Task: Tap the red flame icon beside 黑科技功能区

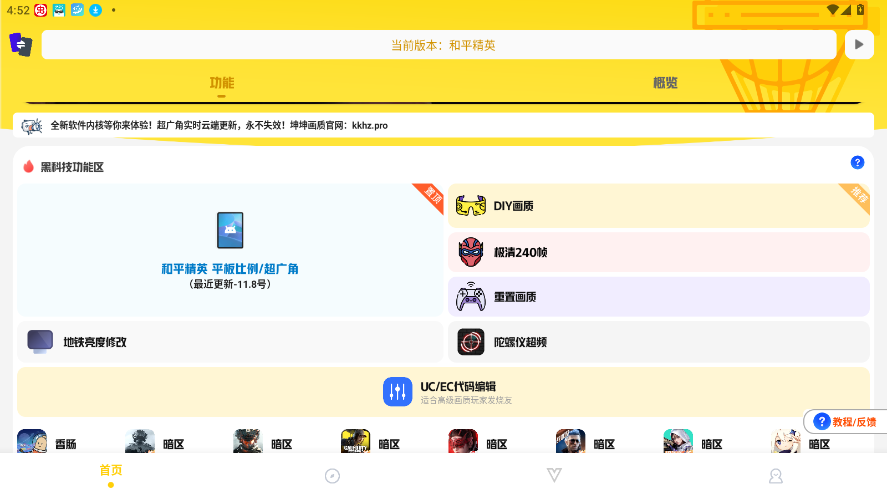Action: click(28, 166)
